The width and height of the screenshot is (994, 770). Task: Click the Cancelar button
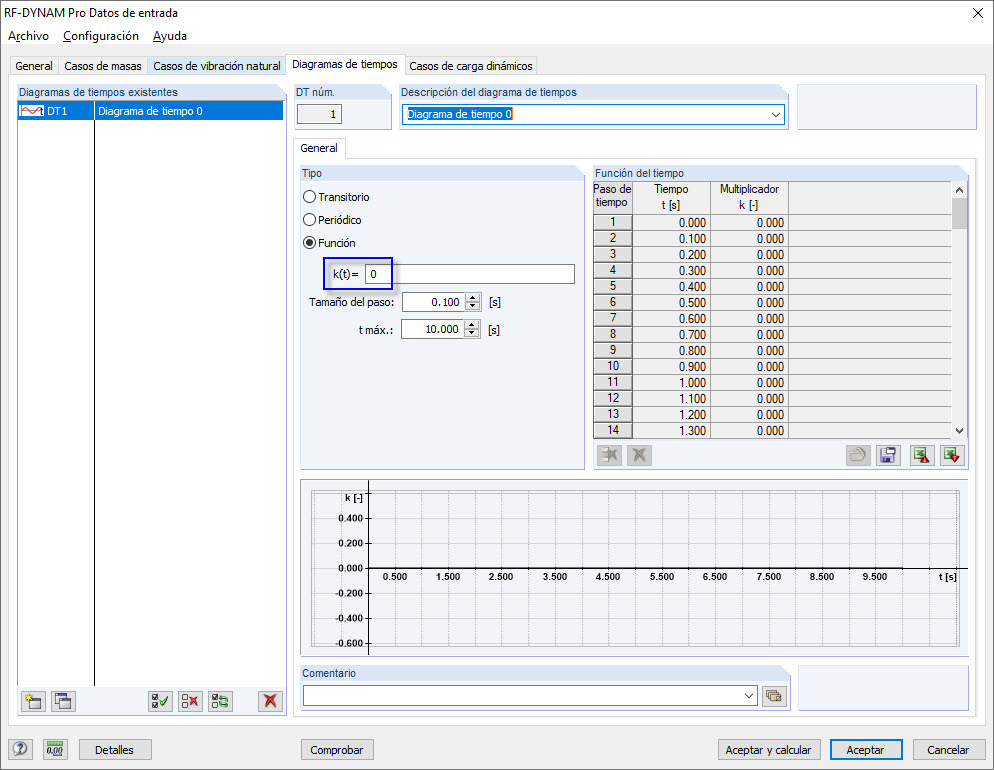pyautogui.click(x=948, y=750)
